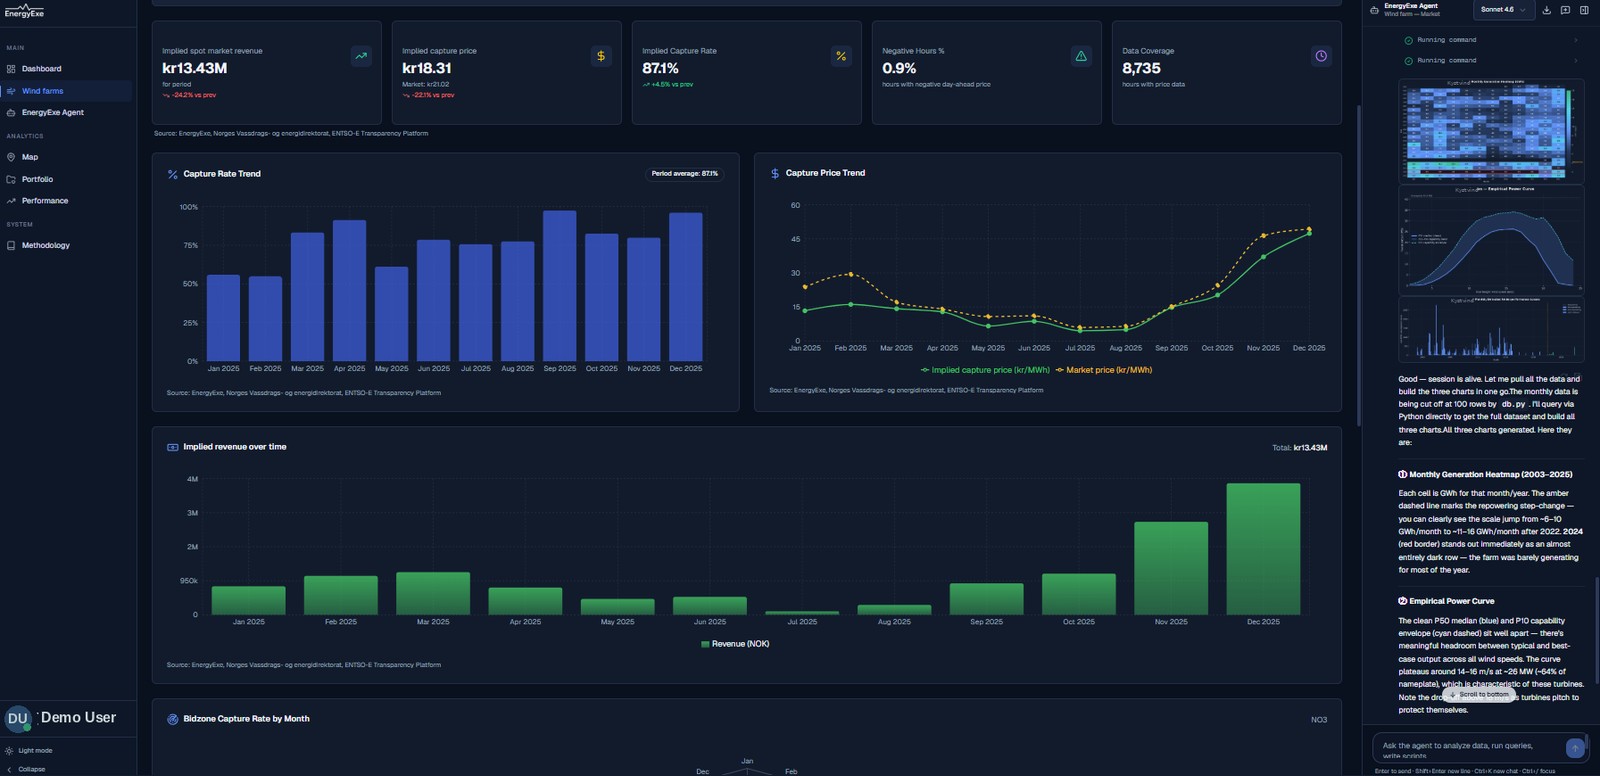This screenshot has height=776, width=1600.
Task: Expand the second Running command row
Action: [x=1490, y=61]
